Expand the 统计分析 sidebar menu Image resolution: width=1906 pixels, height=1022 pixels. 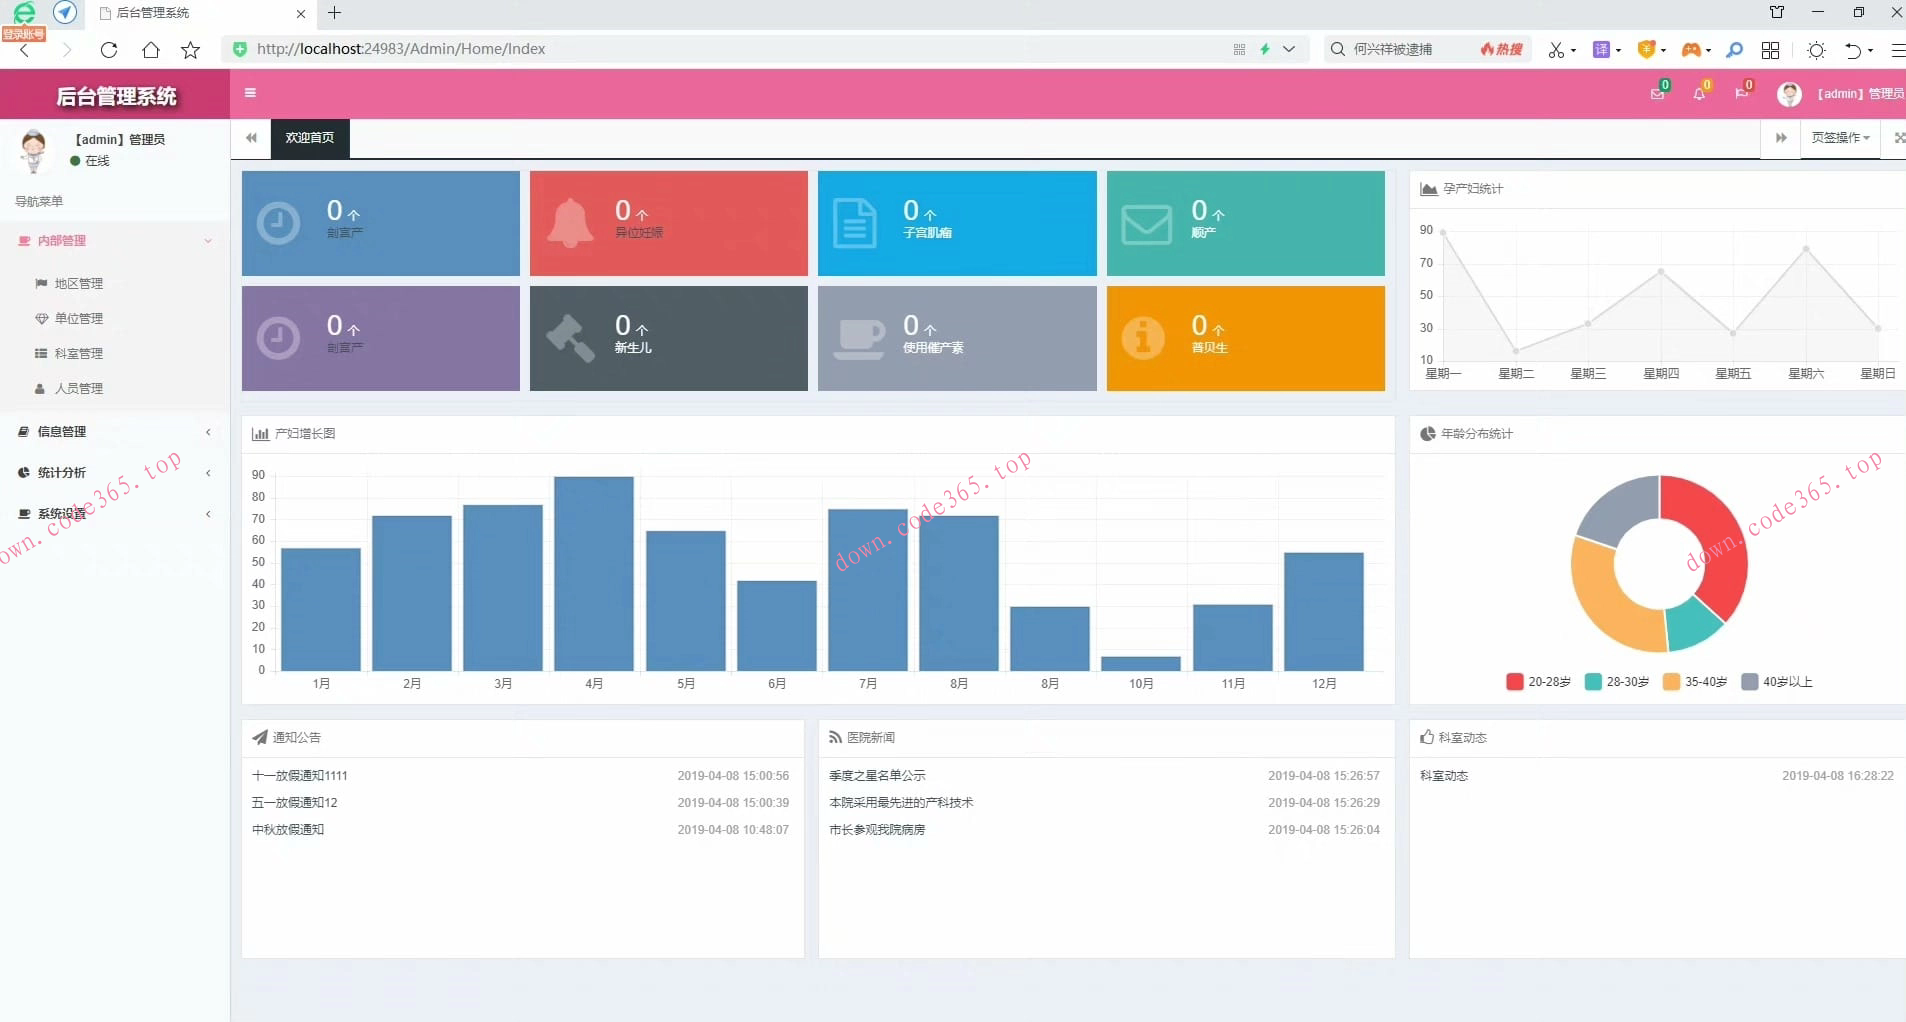coord(62,473)
